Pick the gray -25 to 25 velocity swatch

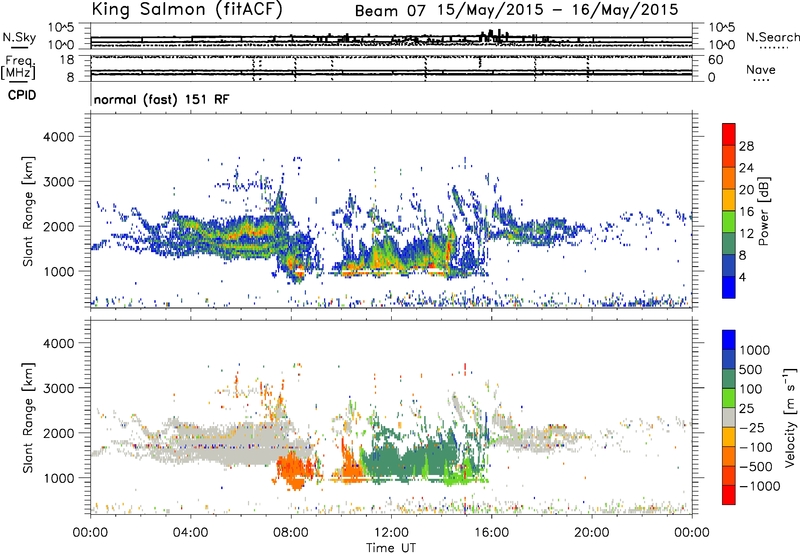pos(729,418)
